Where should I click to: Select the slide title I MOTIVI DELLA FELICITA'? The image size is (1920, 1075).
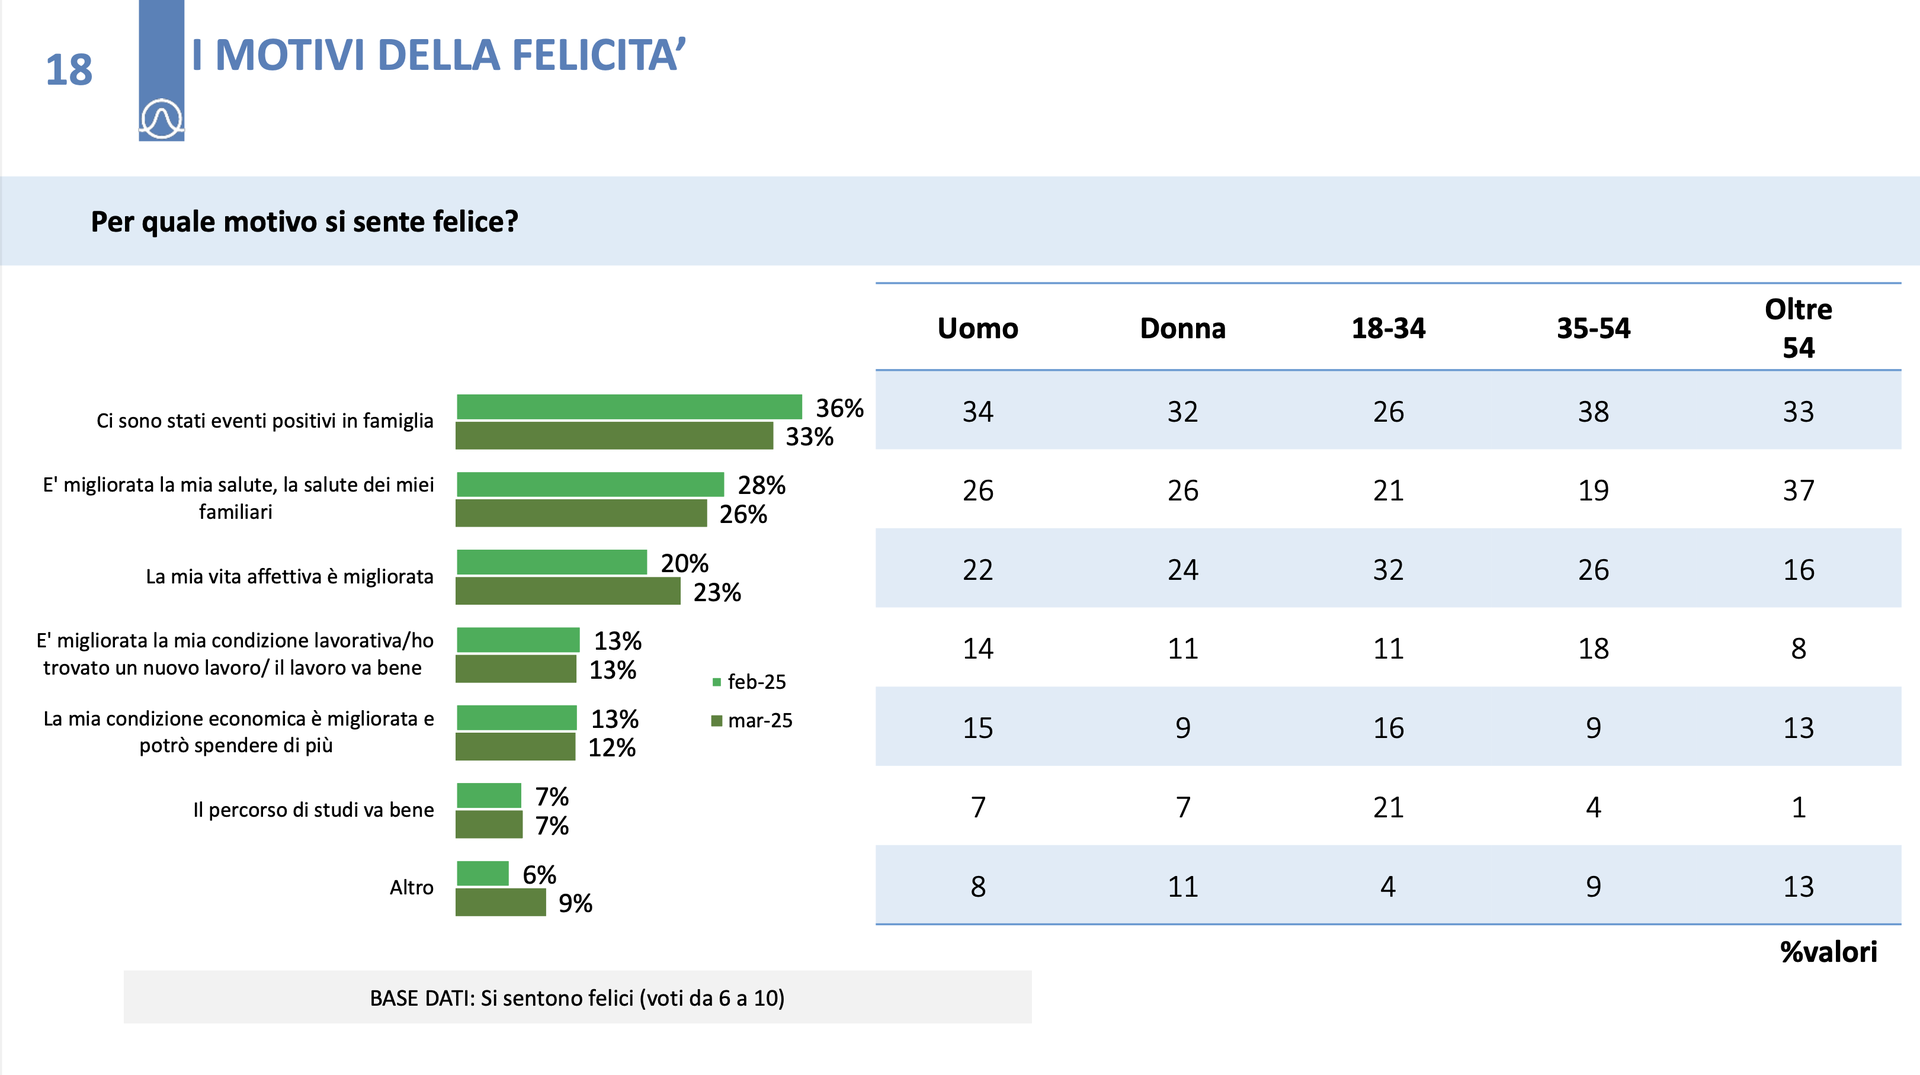[x=438, y=55]
